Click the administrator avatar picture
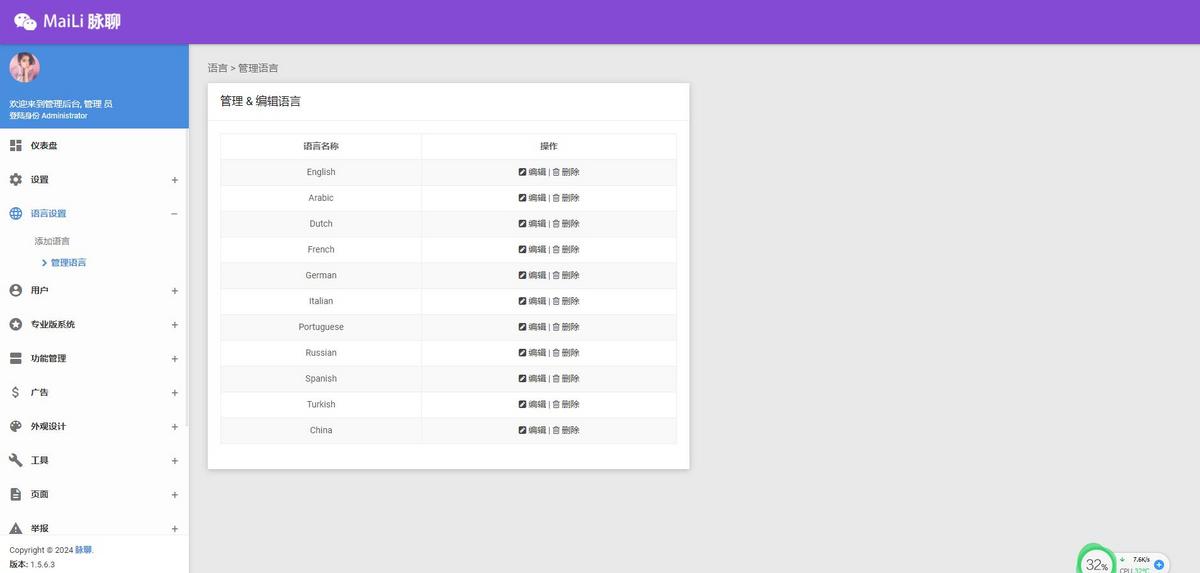Screen dimensions: 1200x573 [x=24, y=68]
